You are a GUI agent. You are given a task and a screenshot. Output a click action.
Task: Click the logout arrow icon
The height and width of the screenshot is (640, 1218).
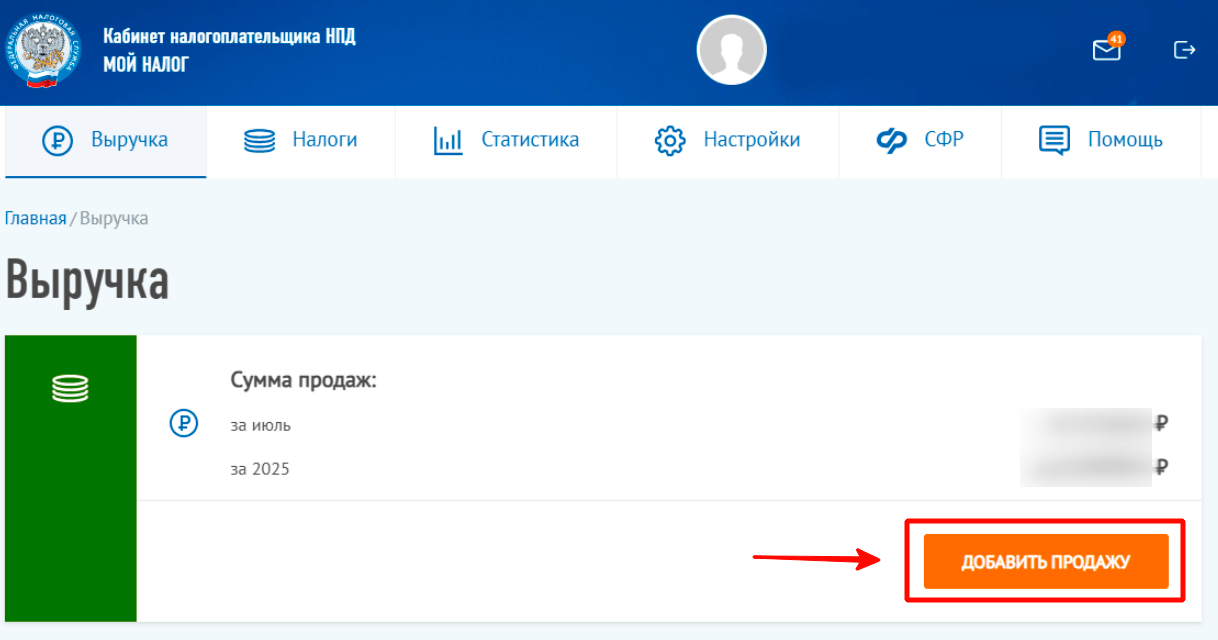[x=1185, y=50]
